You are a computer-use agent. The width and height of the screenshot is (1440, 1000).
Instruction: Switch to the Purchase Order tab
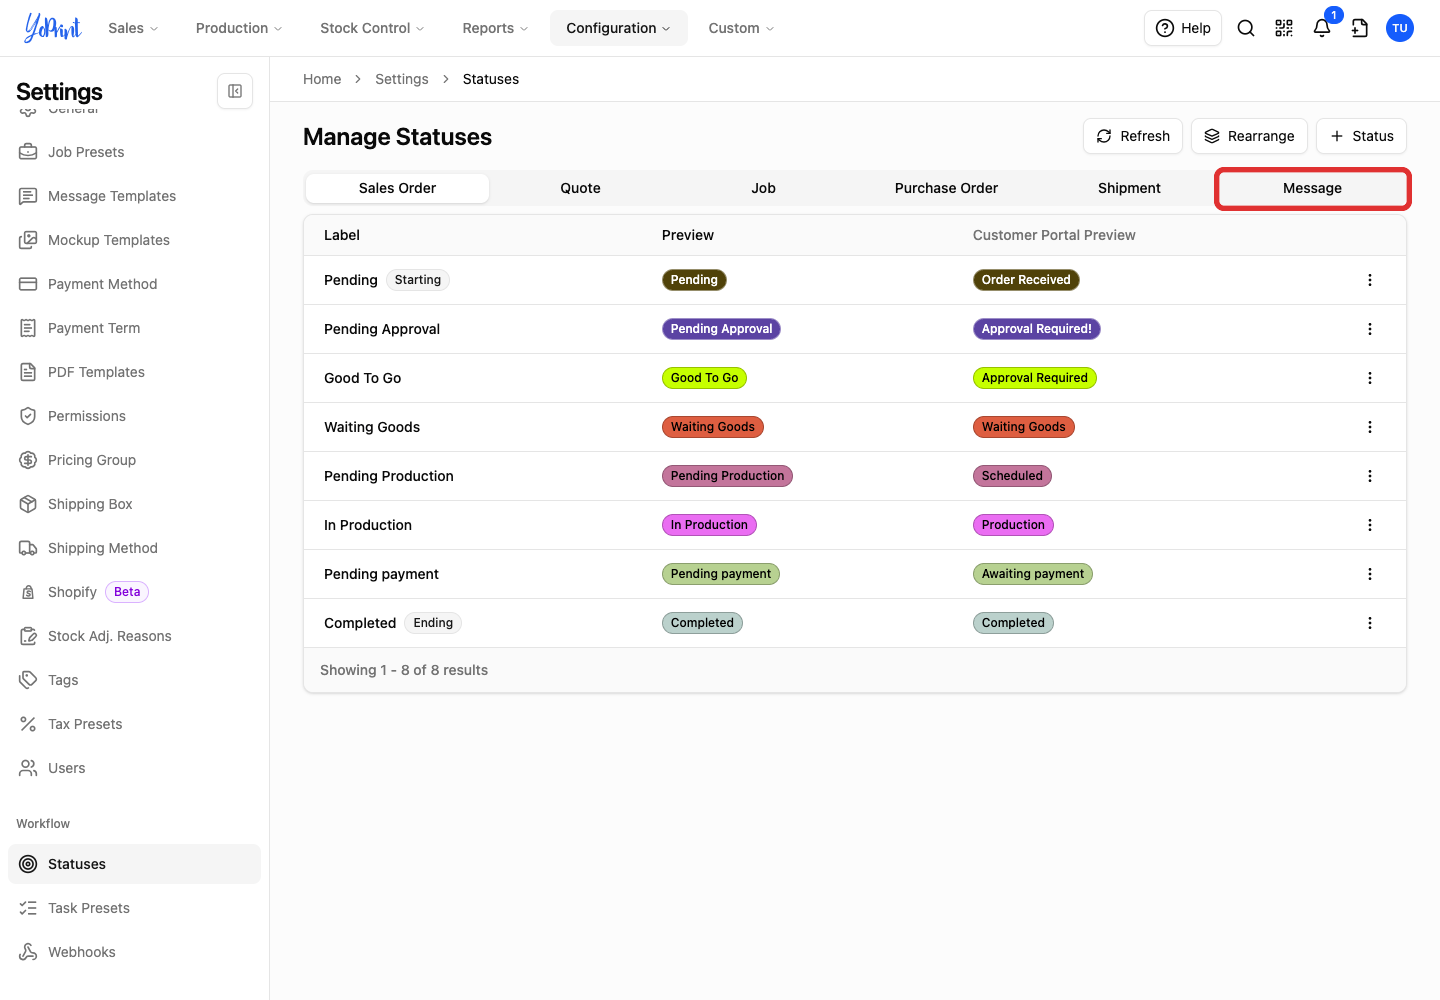(x=946, y=188)
